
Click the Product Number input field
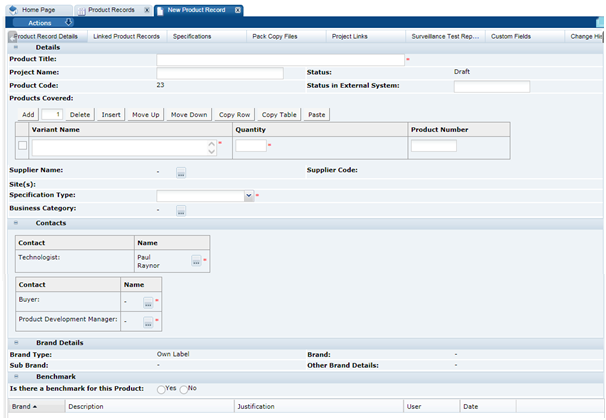434,146
